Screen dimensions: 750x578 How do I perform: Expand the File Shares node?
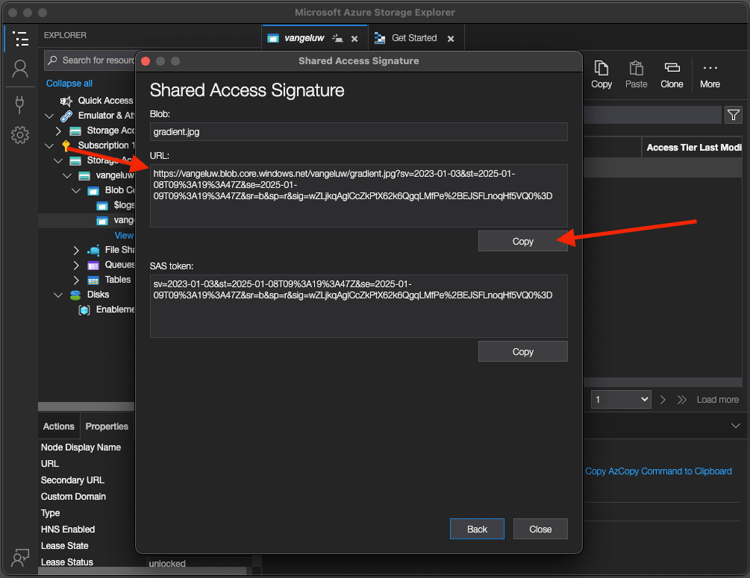[x=76, y=250]
